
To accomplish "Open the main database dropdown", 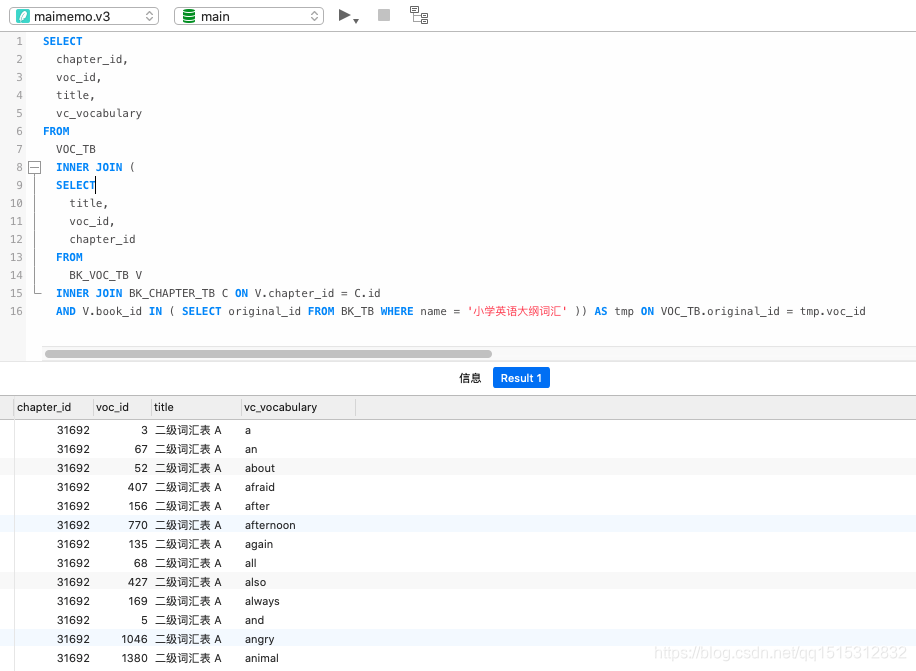I will coord(249,16).
